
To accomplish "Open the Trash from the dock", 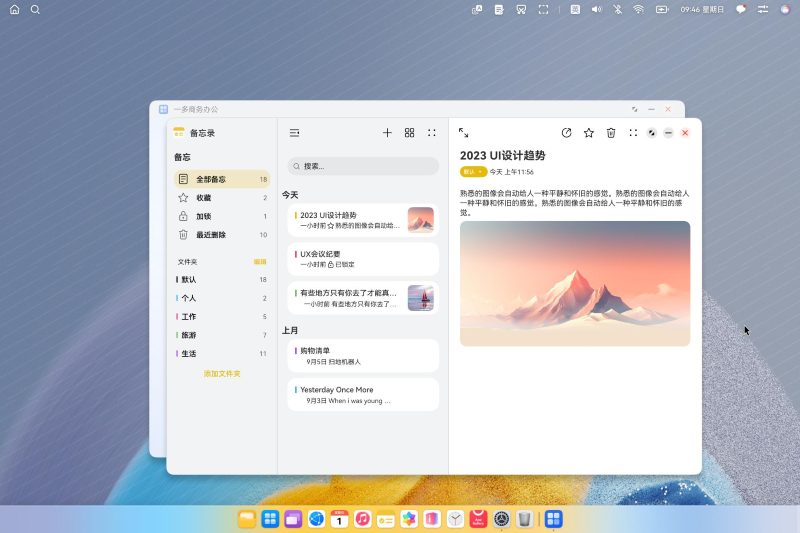I will click(x=524, y=519).
